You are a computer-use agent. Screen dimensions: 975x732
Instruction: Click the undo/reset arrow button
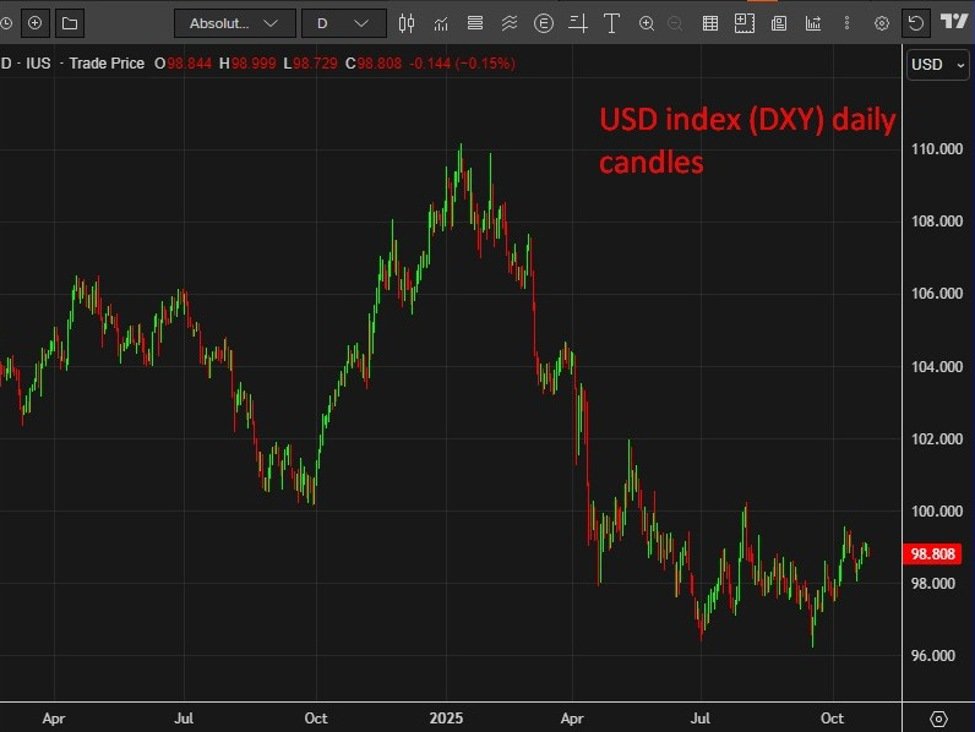click(916, 23)
